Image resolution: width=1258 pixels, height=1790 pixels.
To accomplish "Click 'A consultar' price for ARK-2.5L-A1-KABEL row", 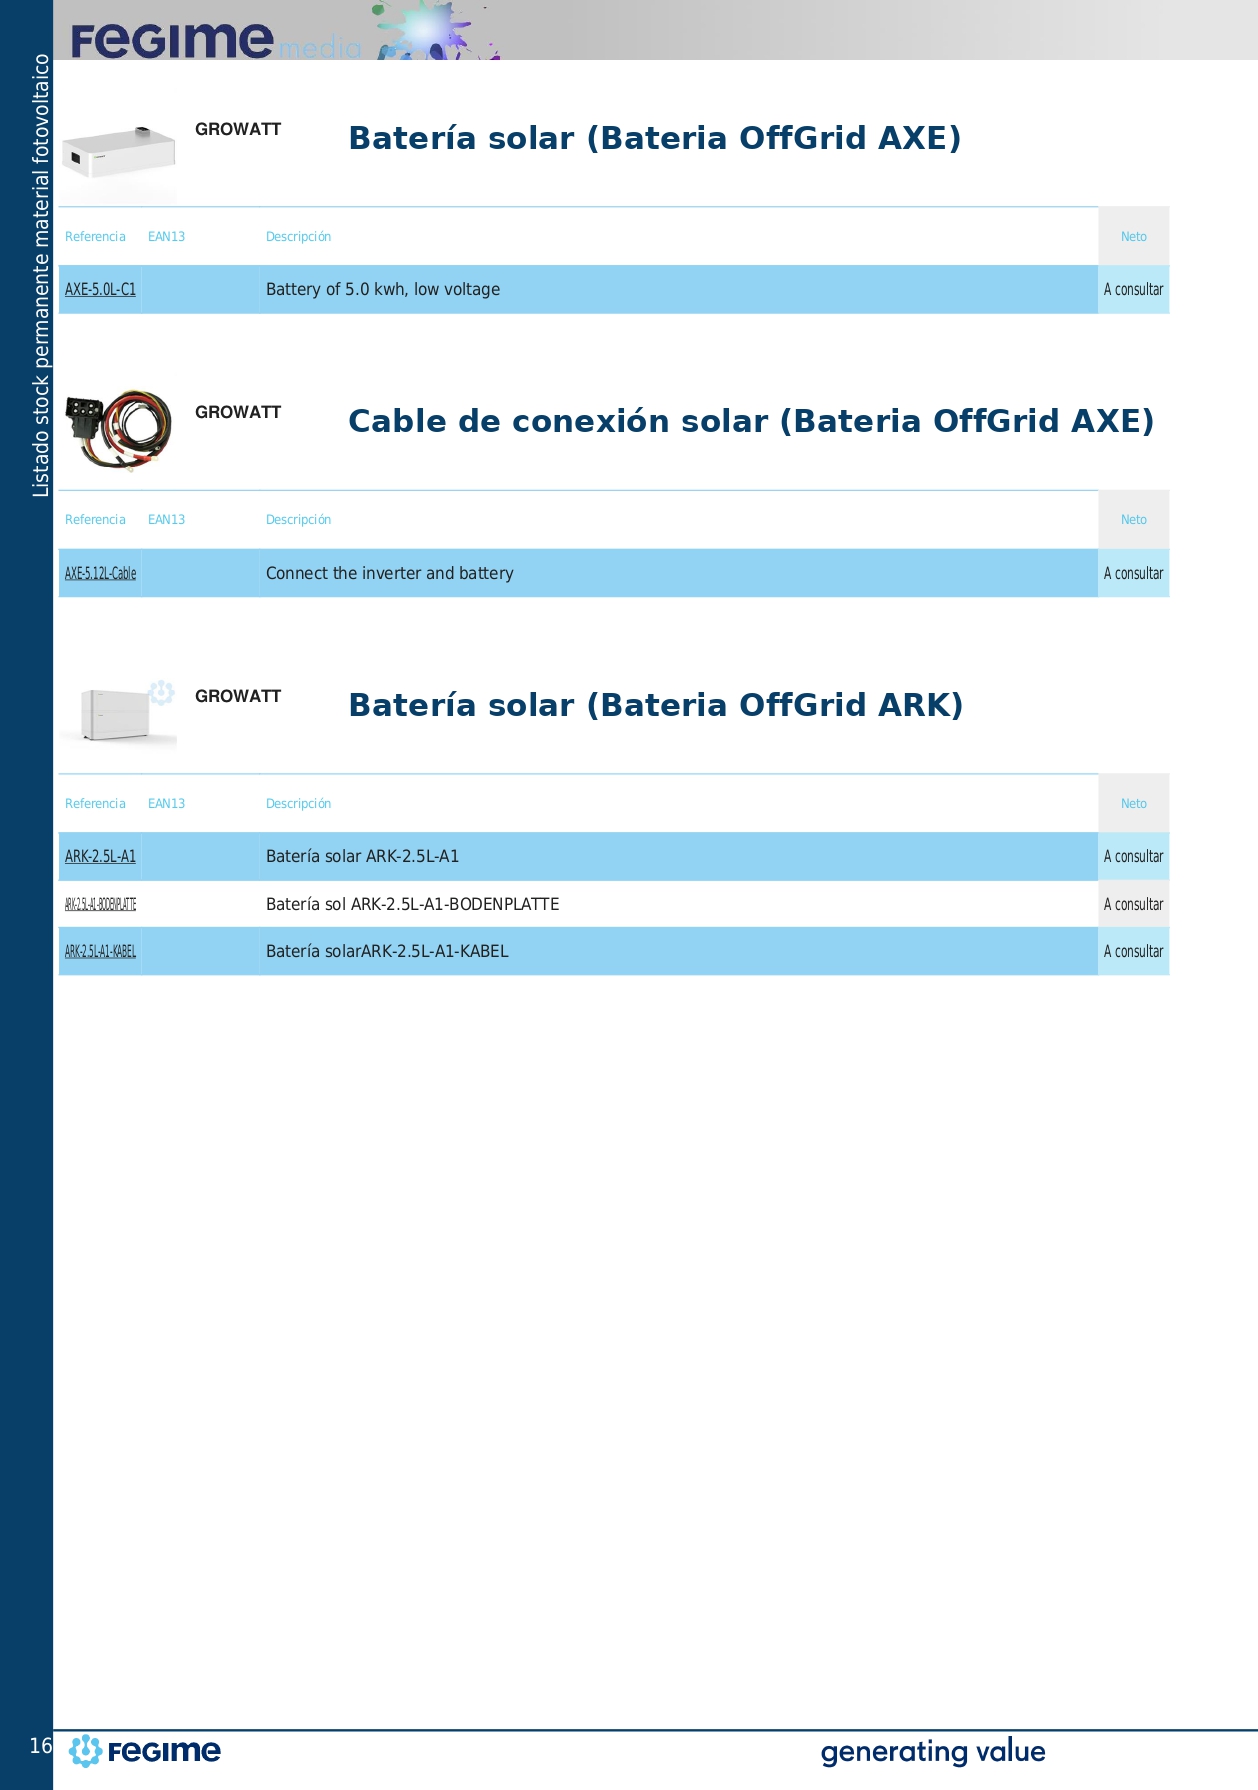I will tap(1133, 952).
